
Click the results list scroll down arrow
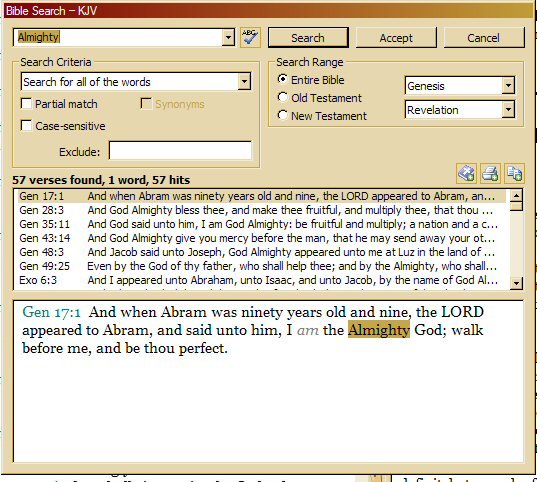click(516, 283)
